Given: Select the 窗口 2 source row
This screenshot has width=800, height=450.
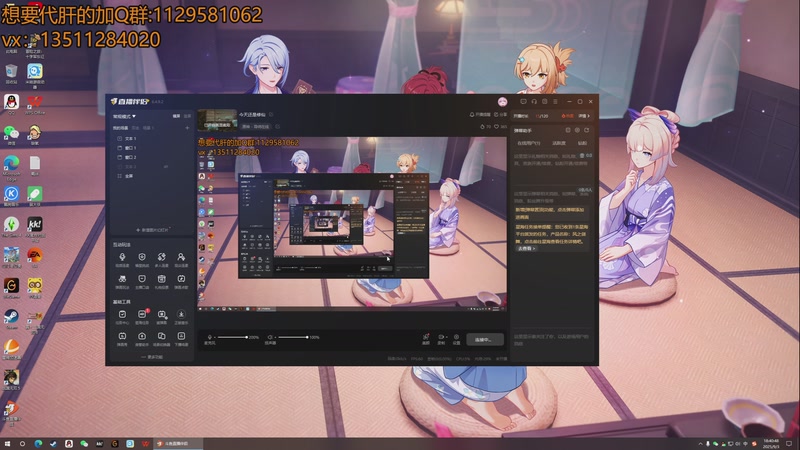Looking at the screenshot, I should point(152,157).
